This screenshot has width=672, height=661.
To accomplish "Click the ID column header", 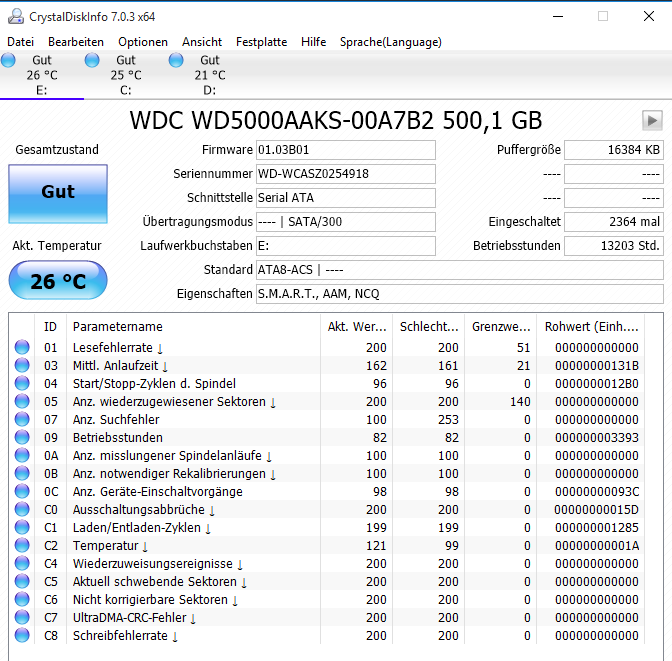I will pyautogui.click(x=50, y=327).
